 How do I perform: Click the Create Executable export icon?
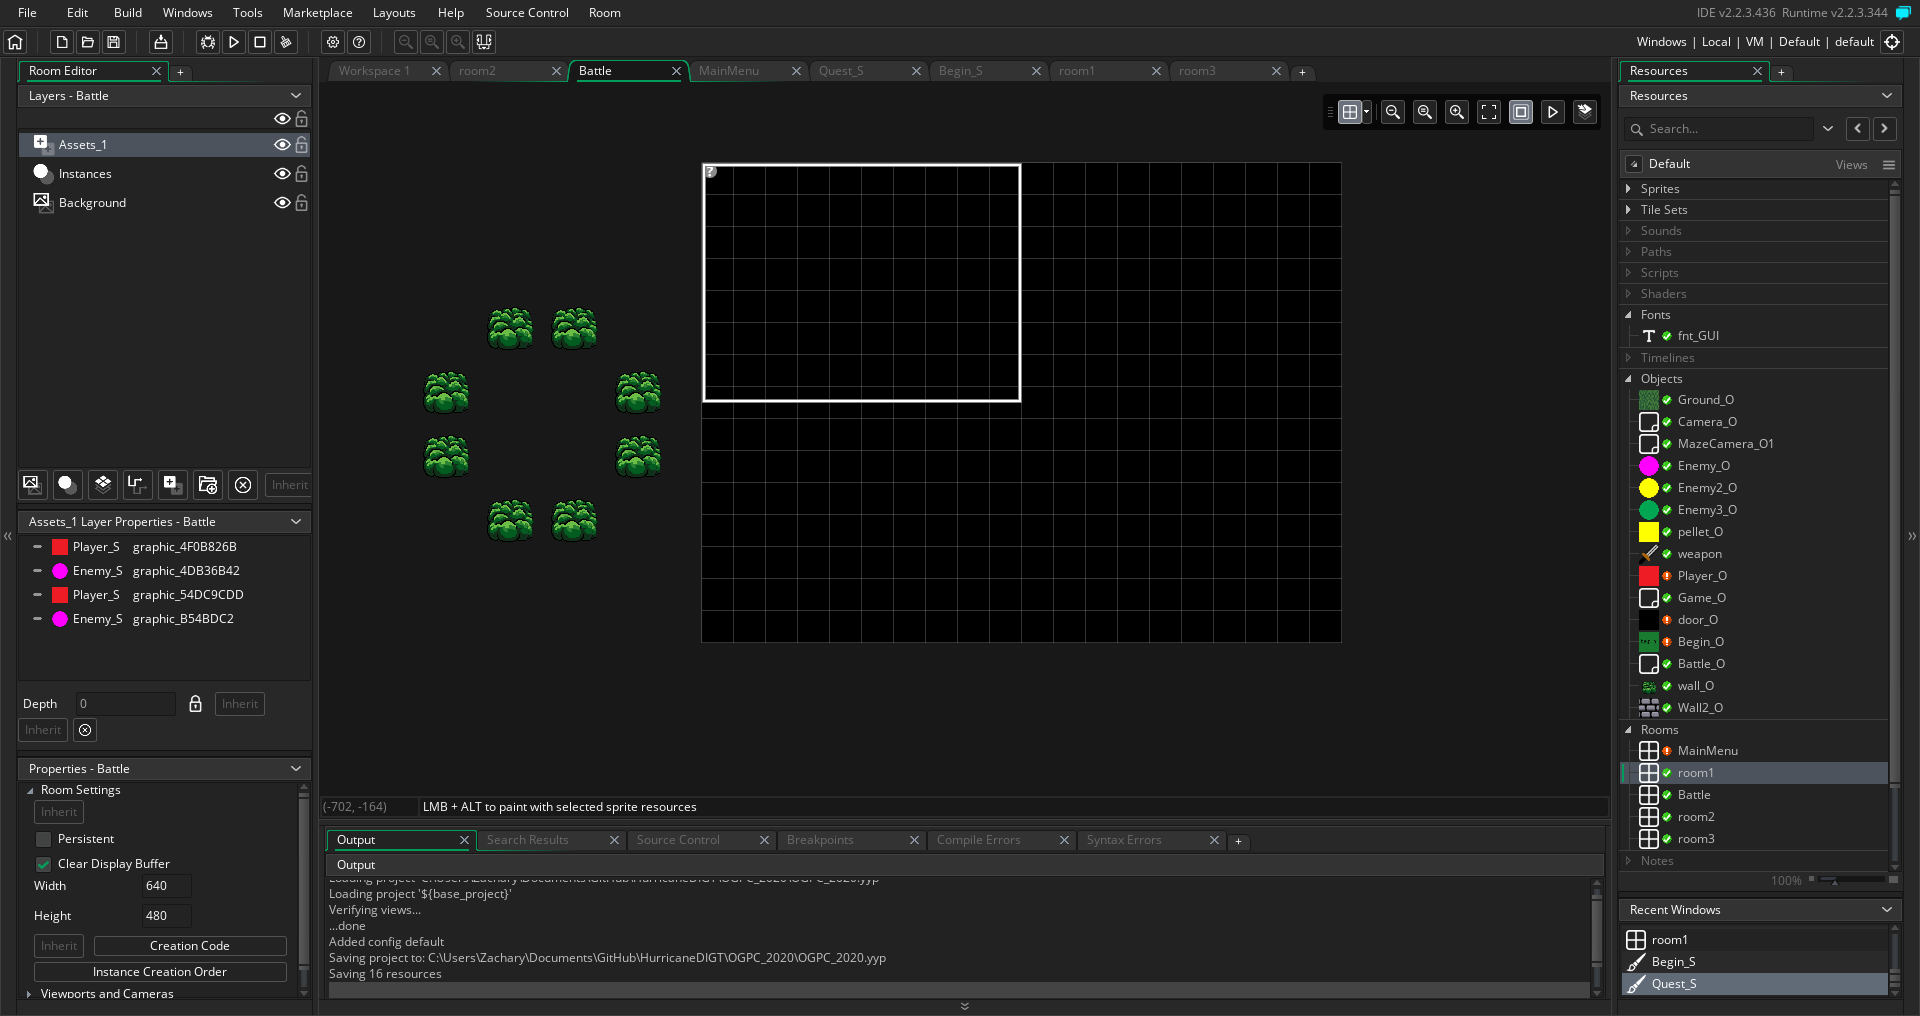160,42
